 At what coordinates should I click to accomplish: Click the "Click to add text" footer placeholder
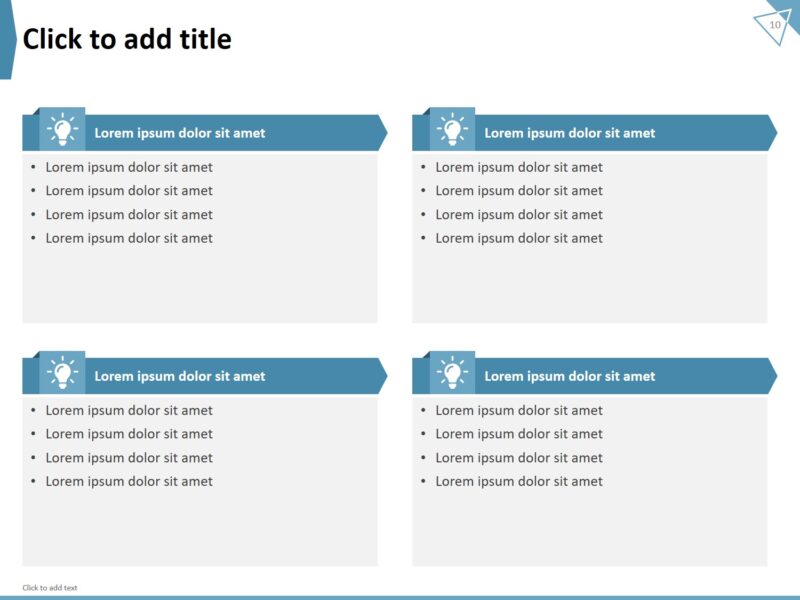pyautogui.click(x=50, y=588)
